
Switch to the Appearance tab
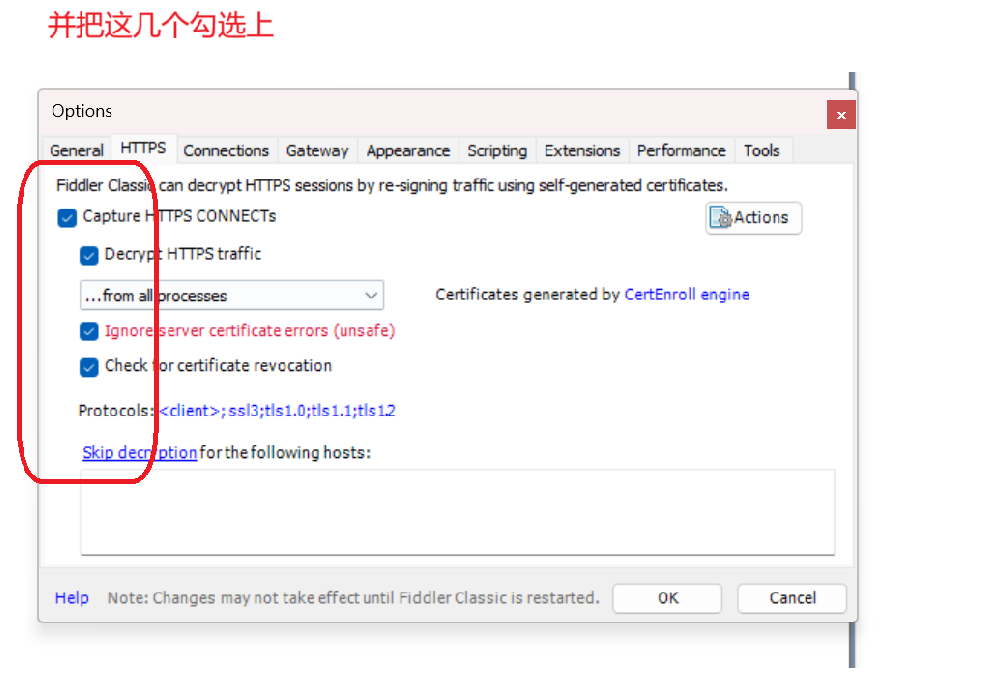click(408, 151)
